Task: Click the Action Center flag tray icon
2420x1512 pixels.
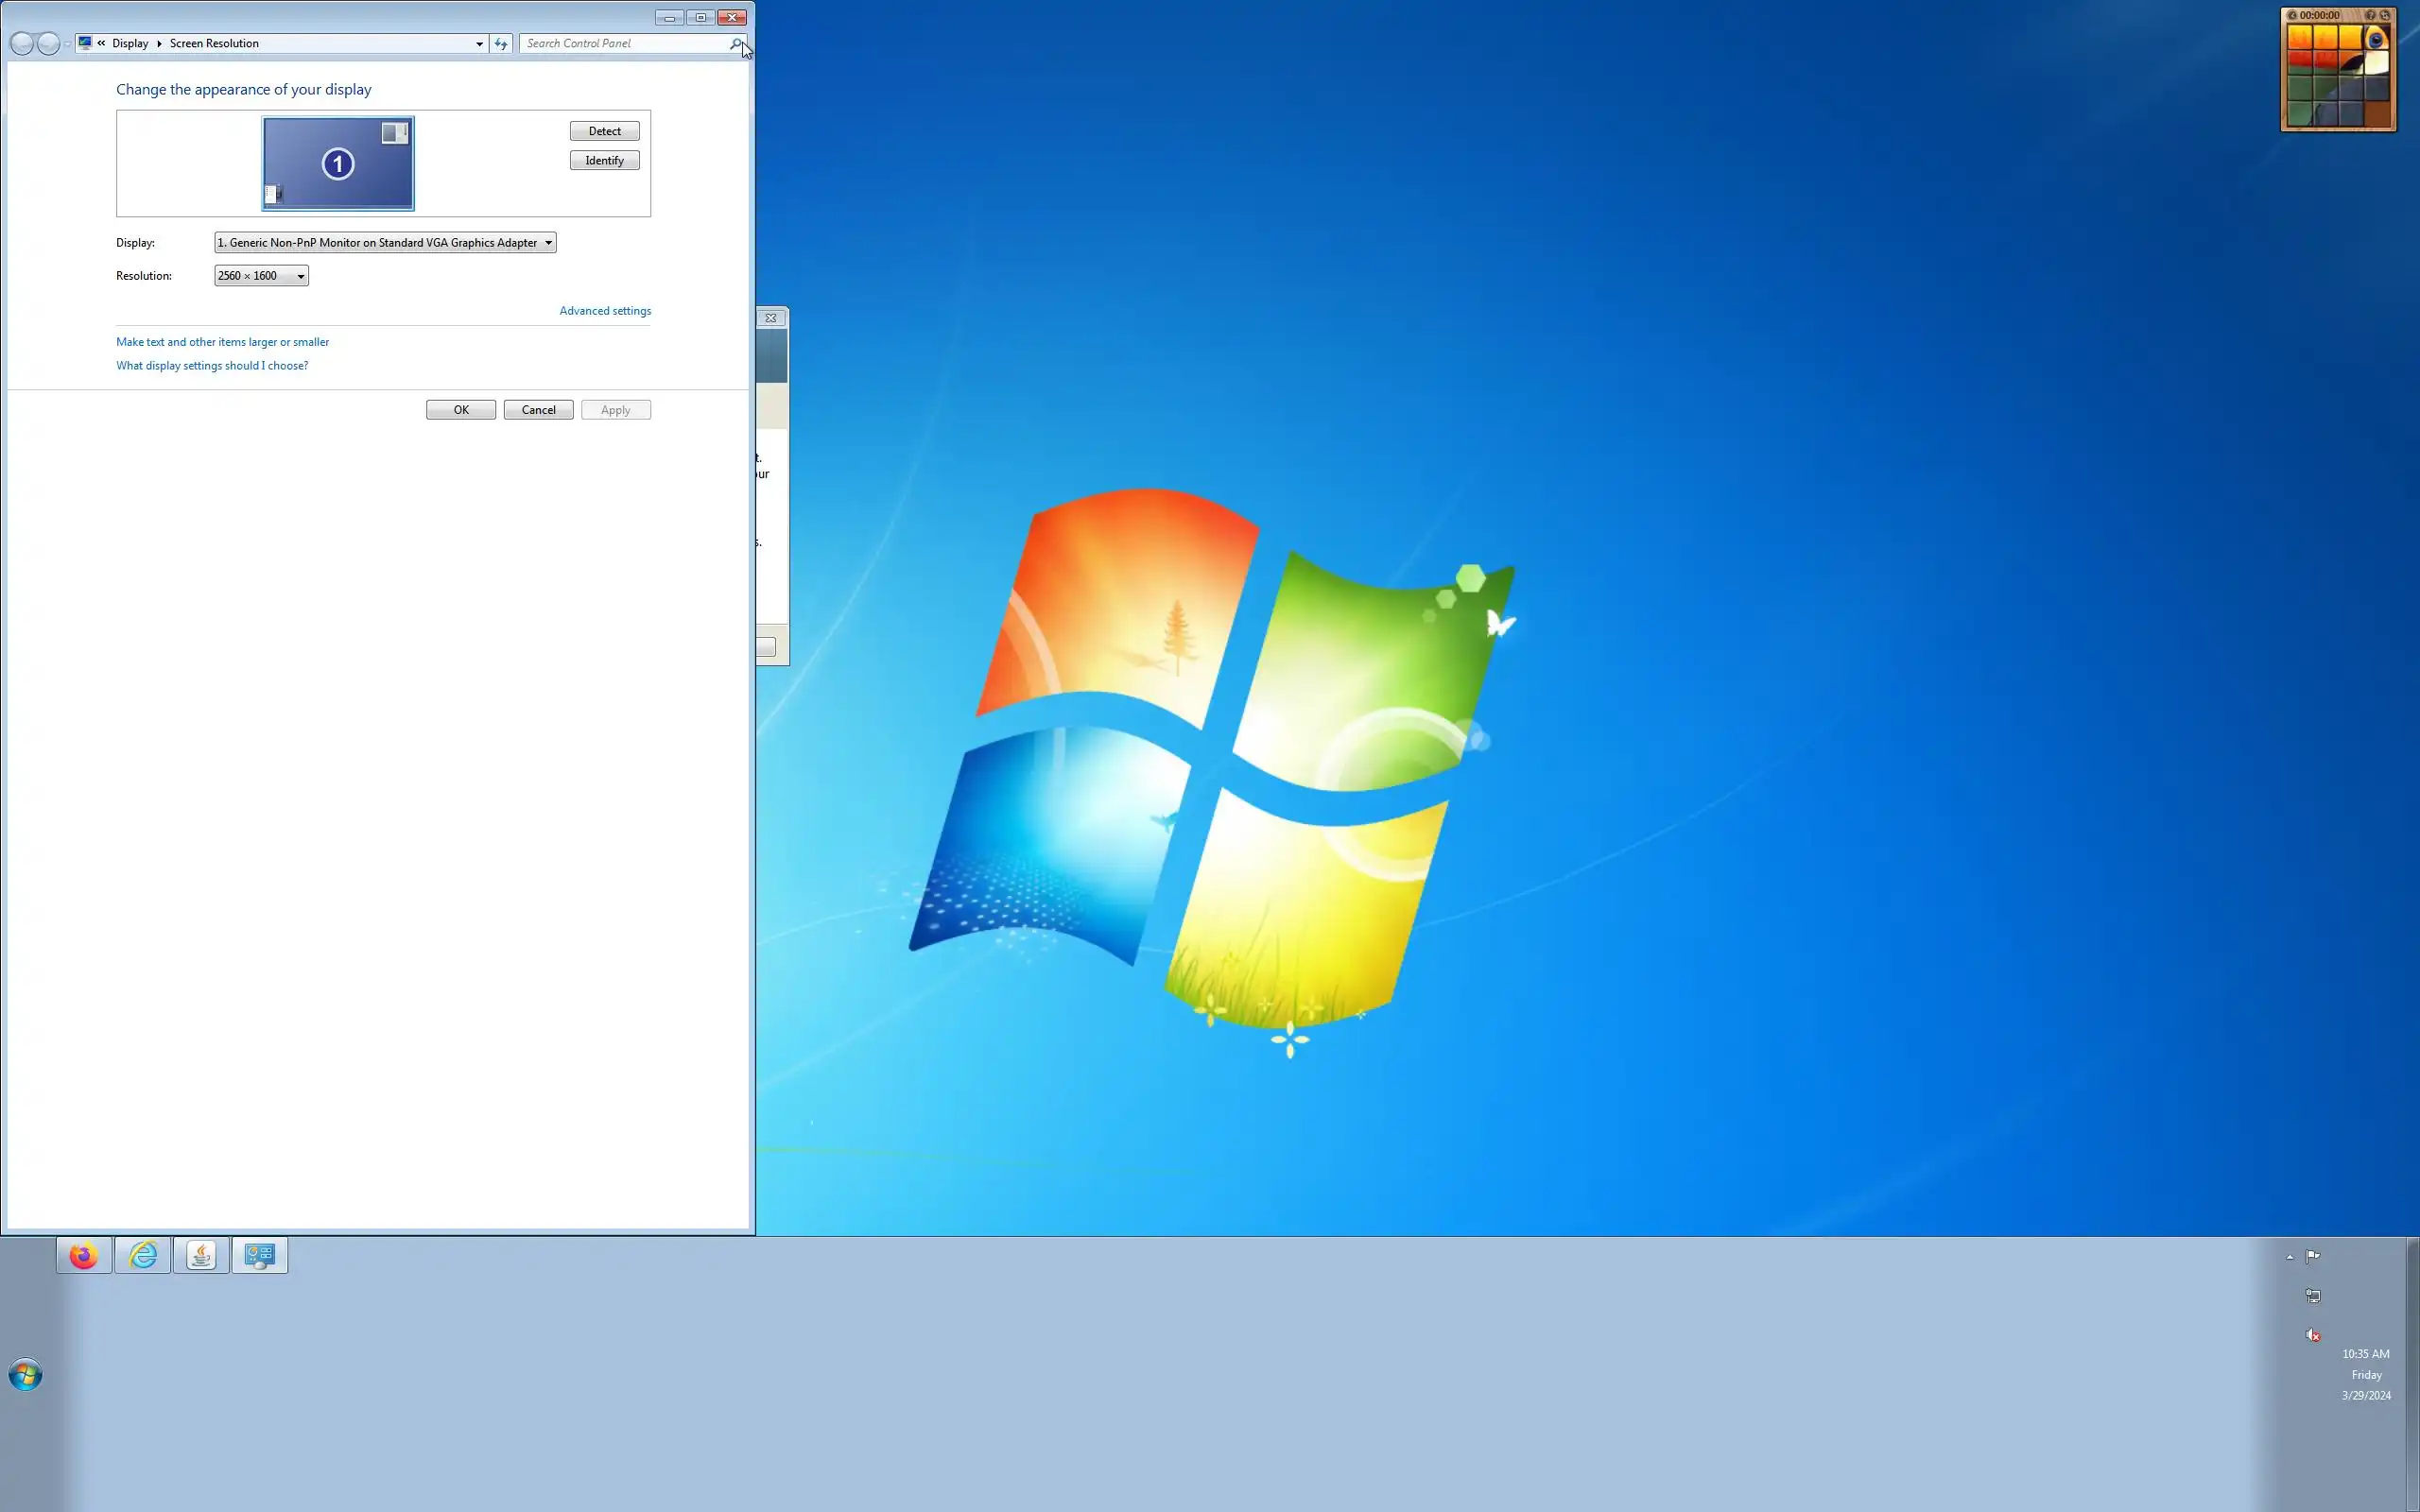Action: click(2313, 1256)
